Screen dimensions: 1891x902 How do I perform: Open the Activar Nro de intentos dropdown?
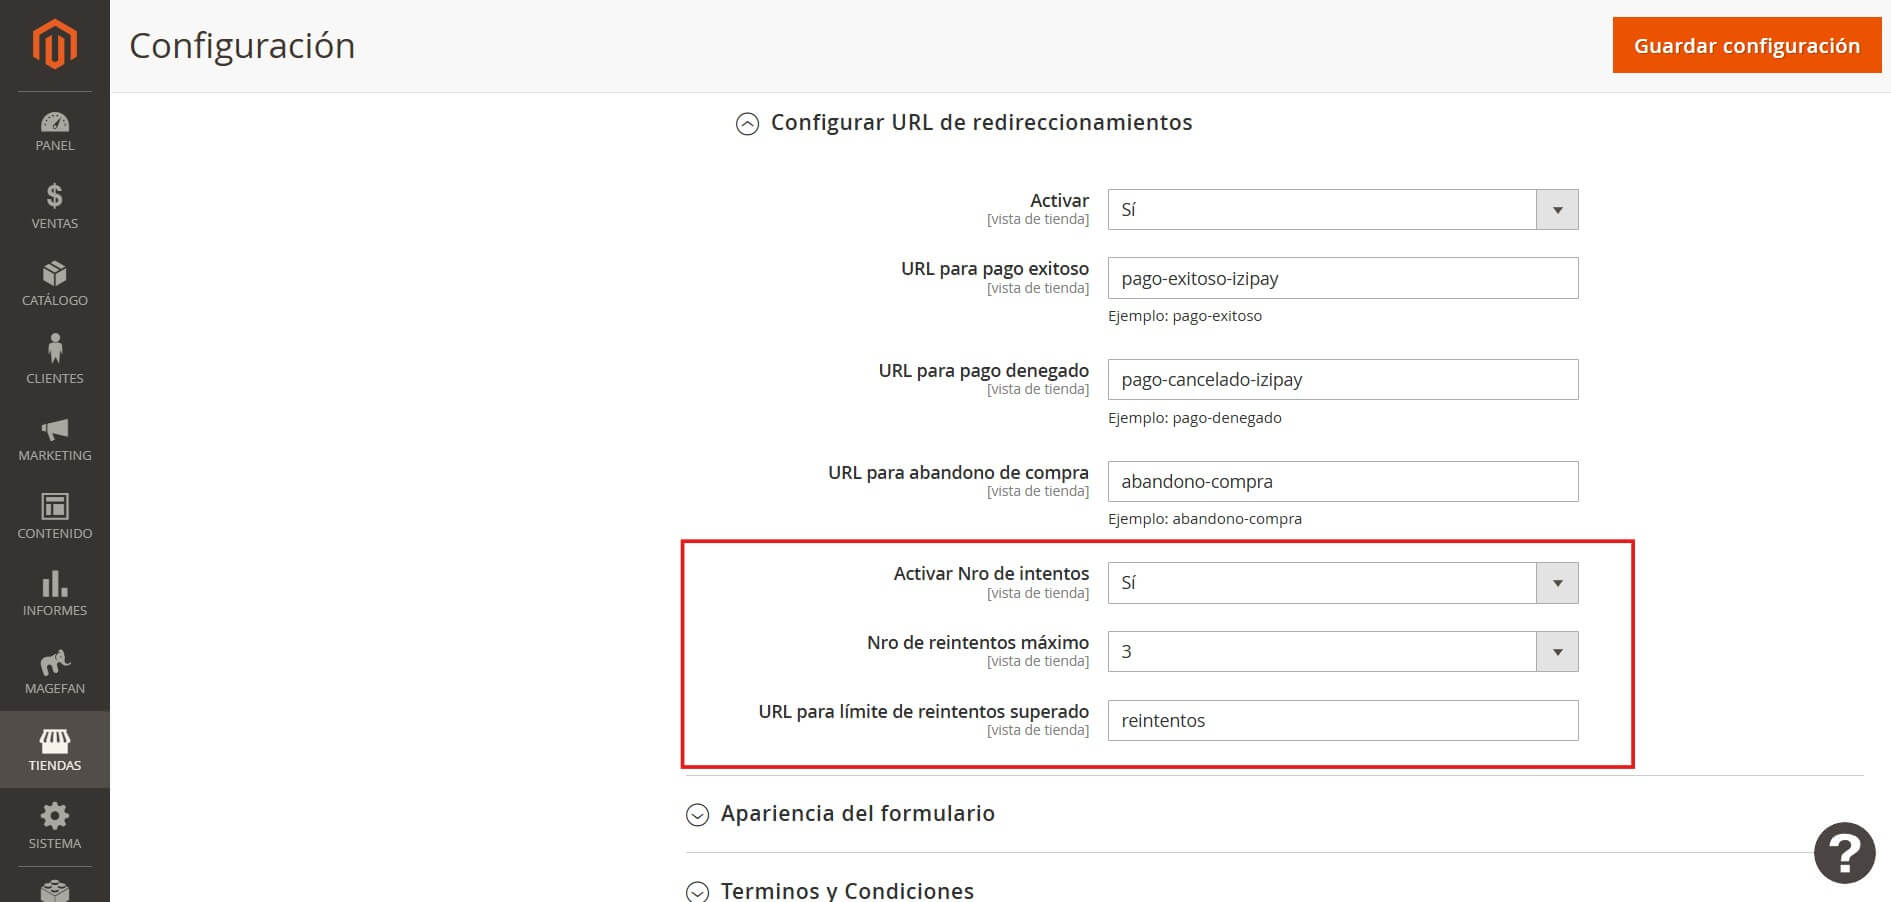tap(1342, 583)
